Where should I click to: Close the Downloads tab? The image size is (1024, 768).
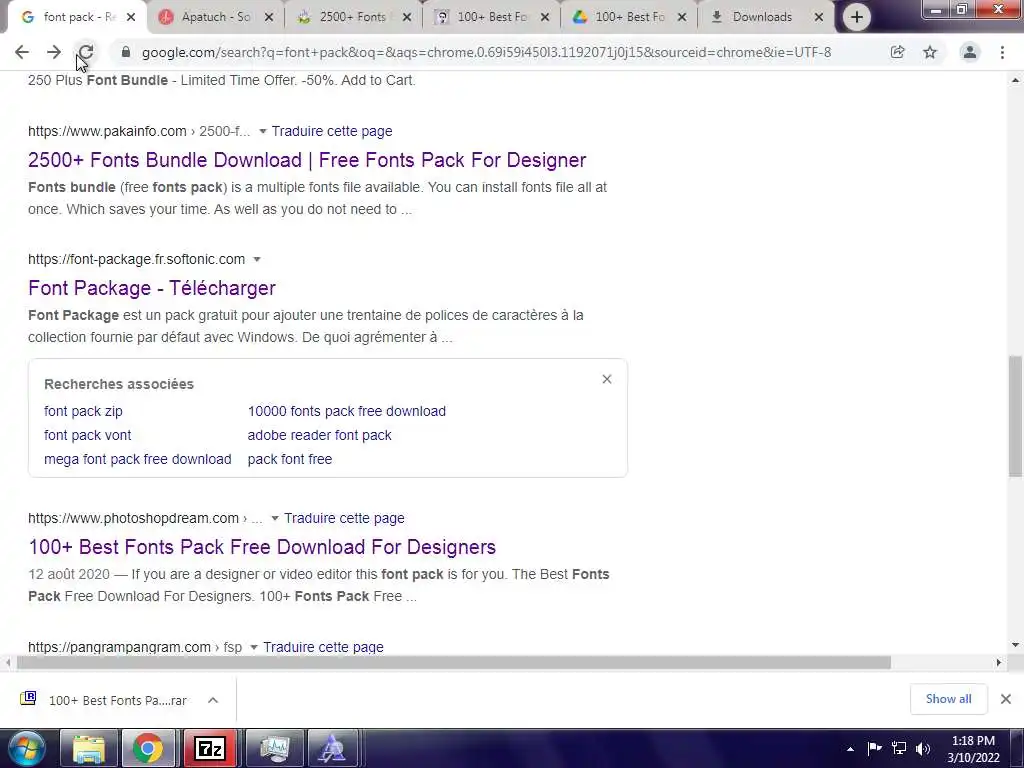coord(819,17)
